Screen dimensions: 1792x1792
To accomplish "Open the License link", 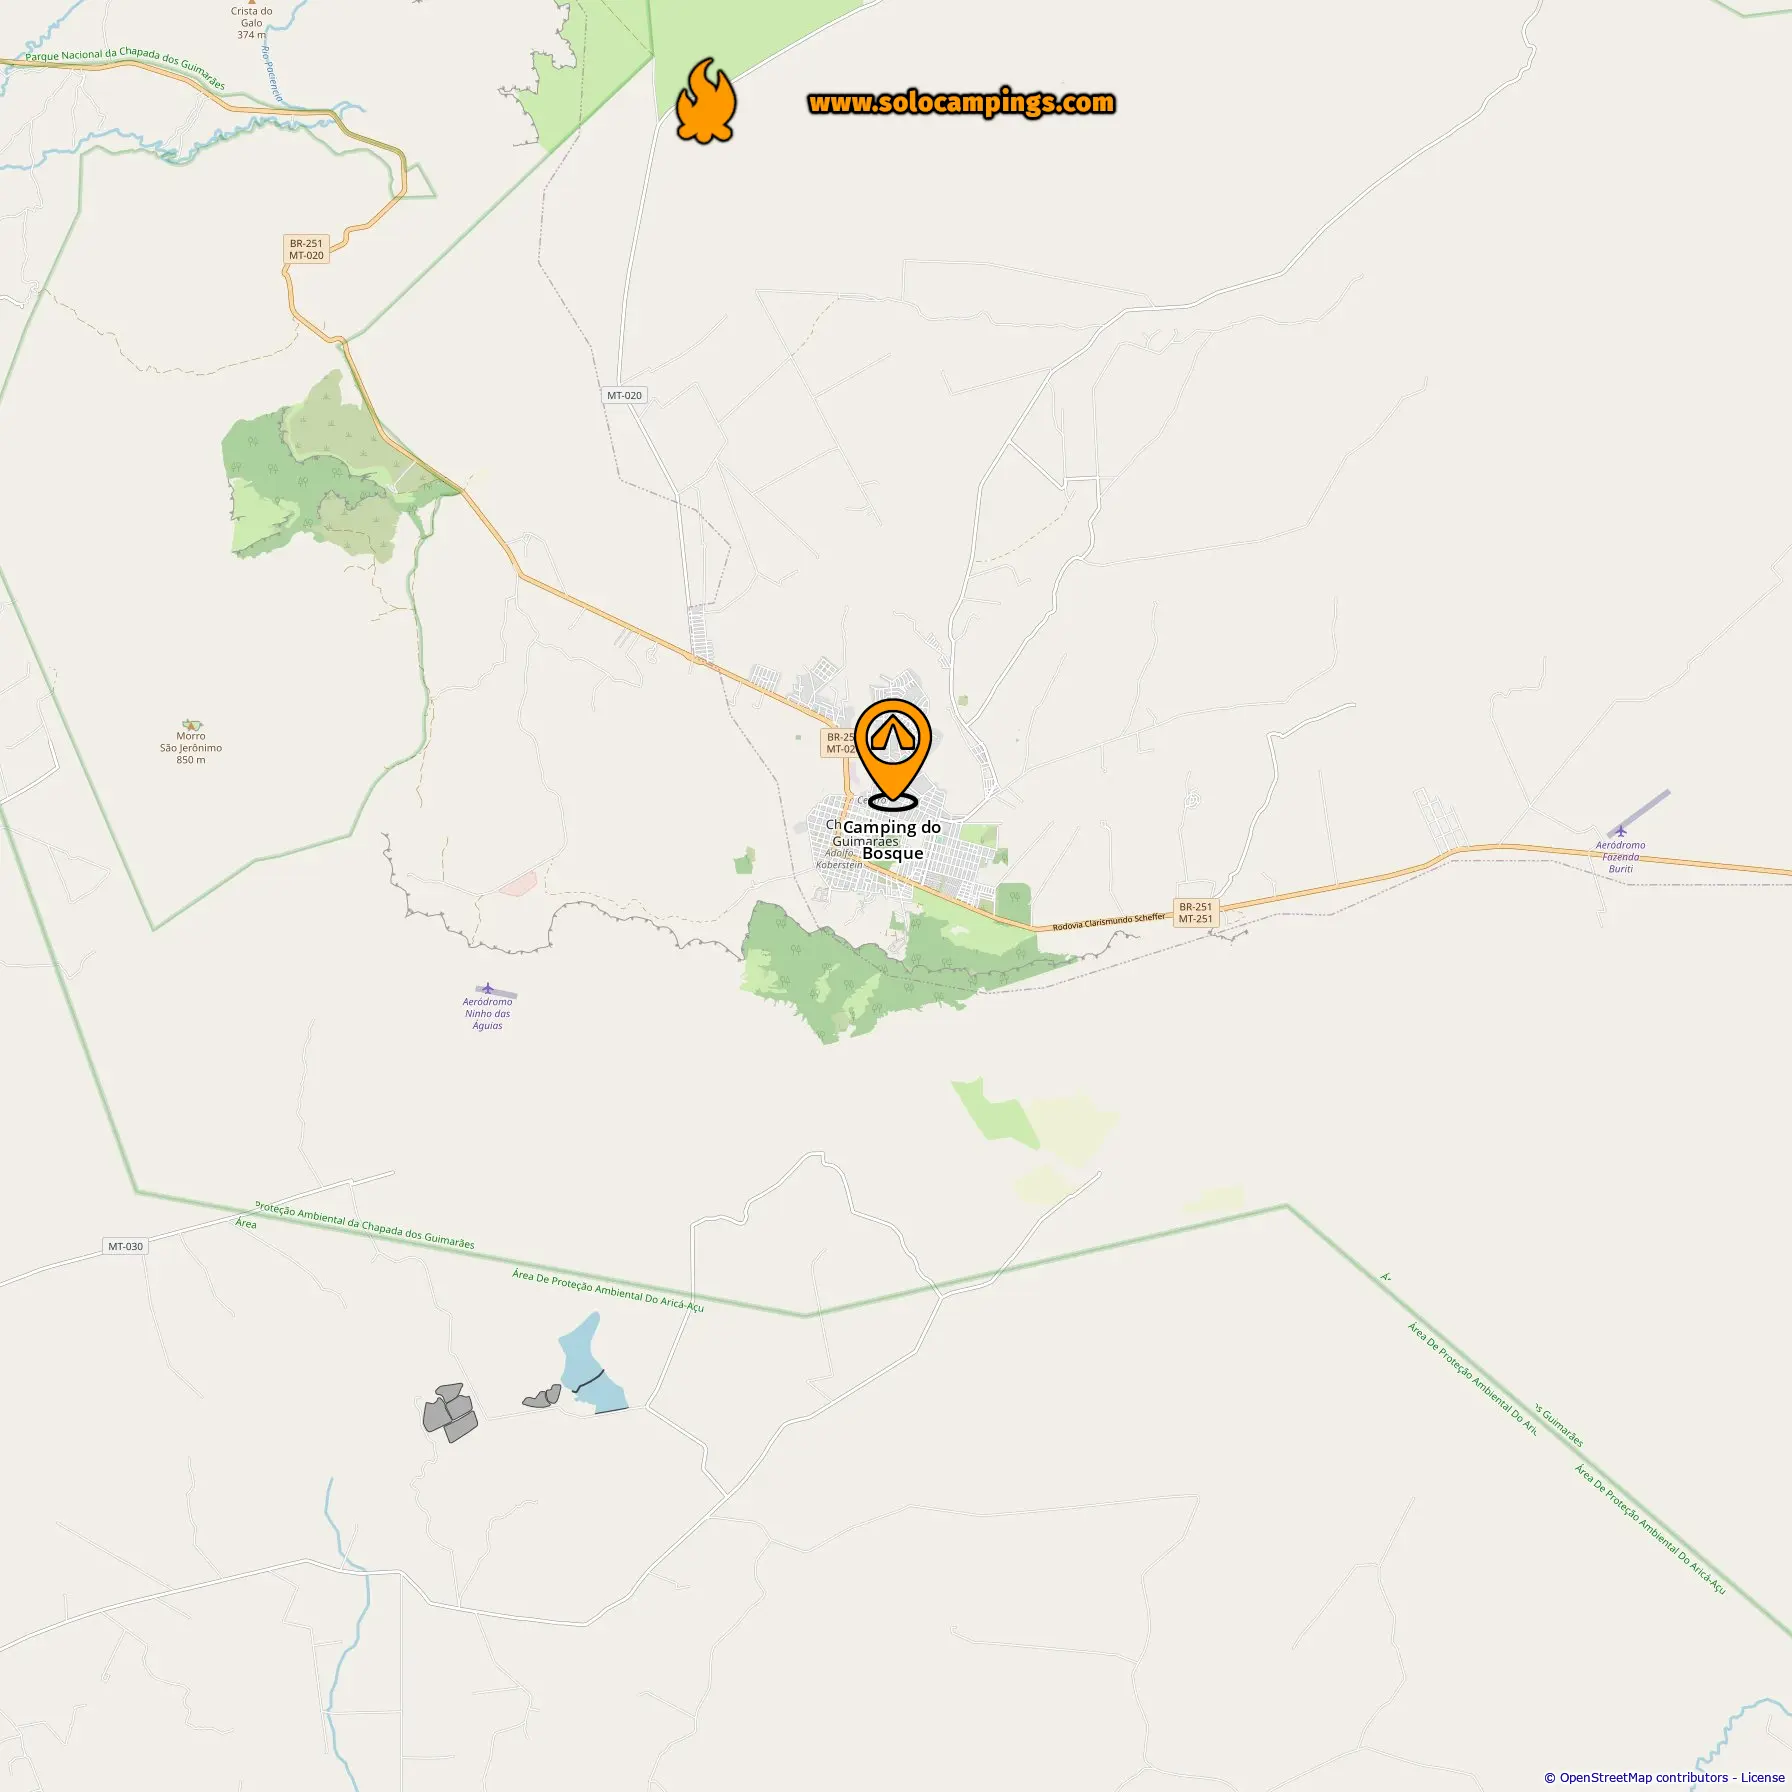I will pos(1762,1777).
